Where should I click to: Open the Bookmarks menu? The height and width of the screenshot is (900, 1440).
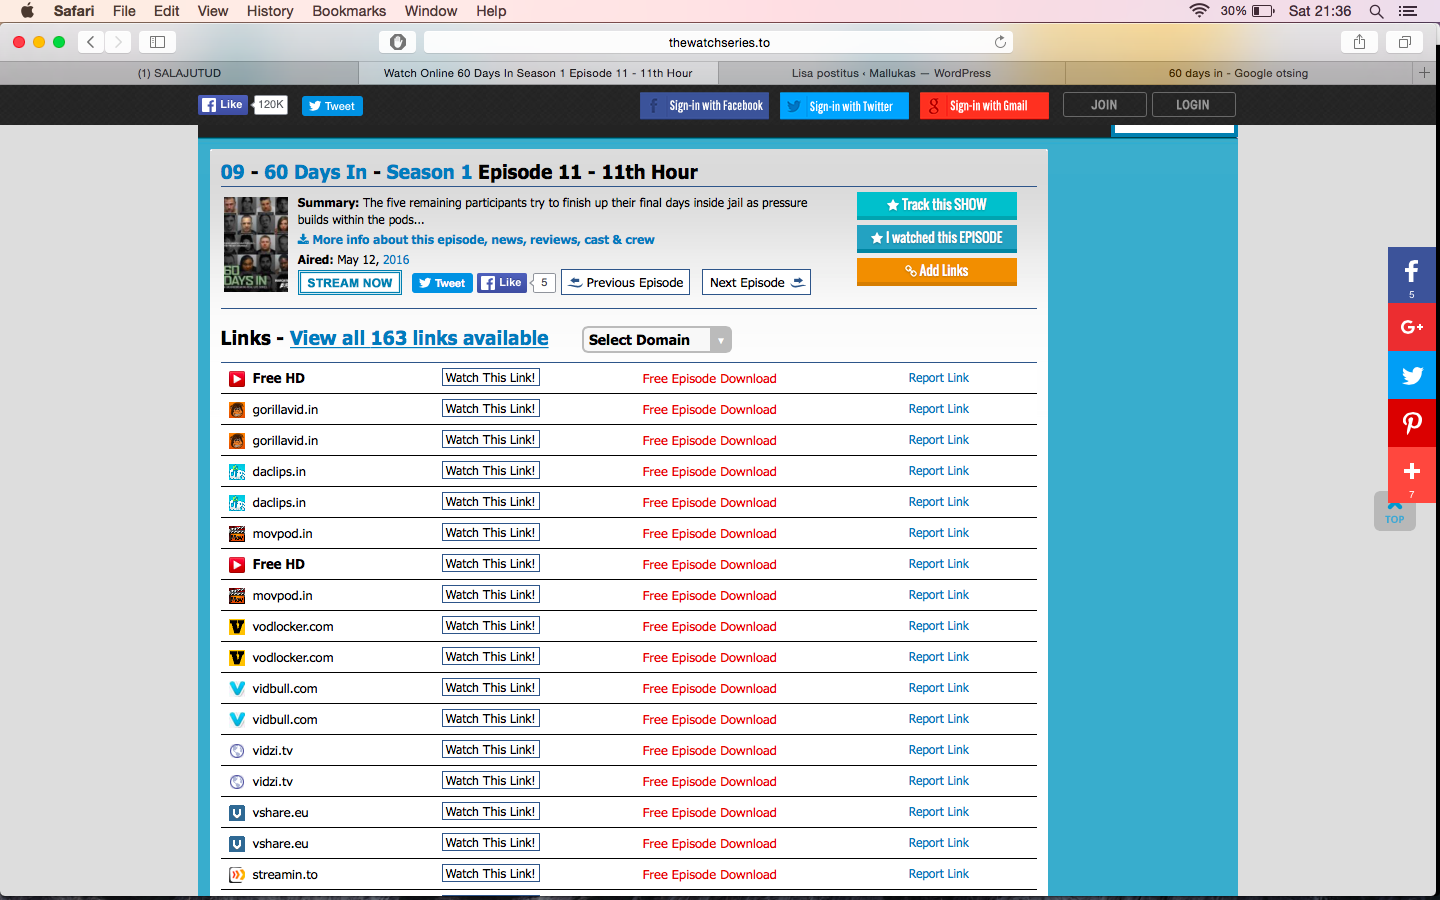349,11
